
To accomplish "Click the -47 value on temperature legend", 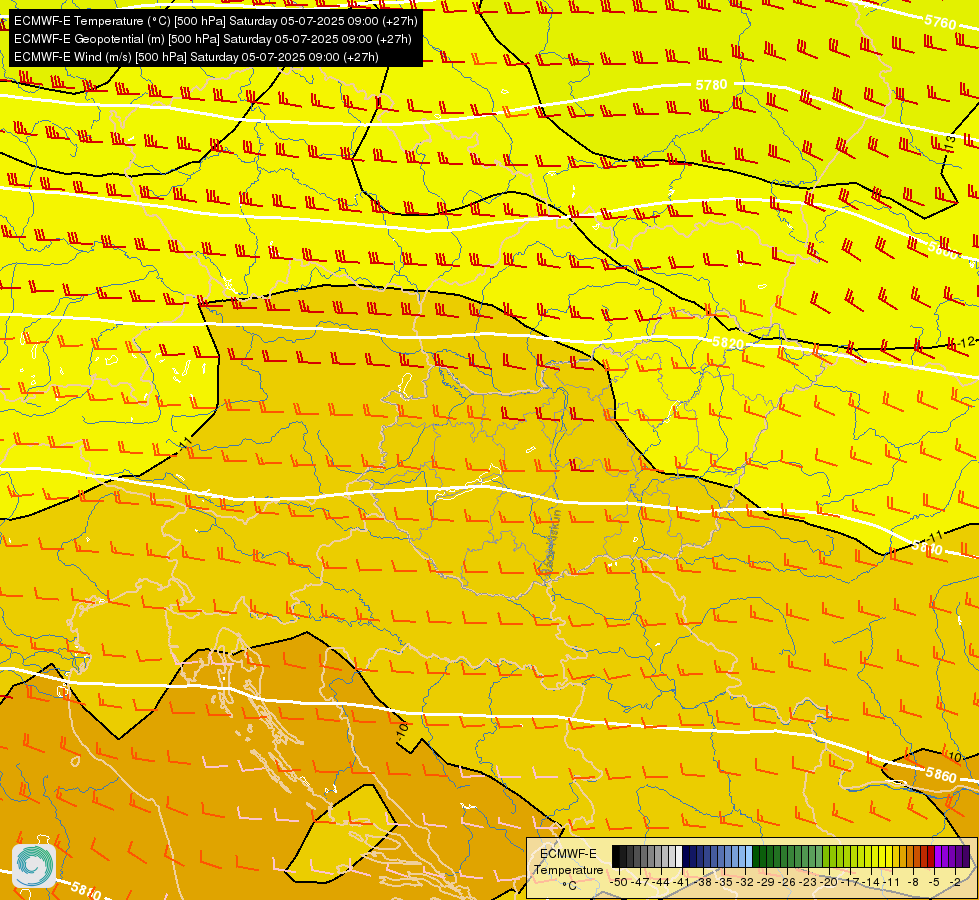I will 640,882.
